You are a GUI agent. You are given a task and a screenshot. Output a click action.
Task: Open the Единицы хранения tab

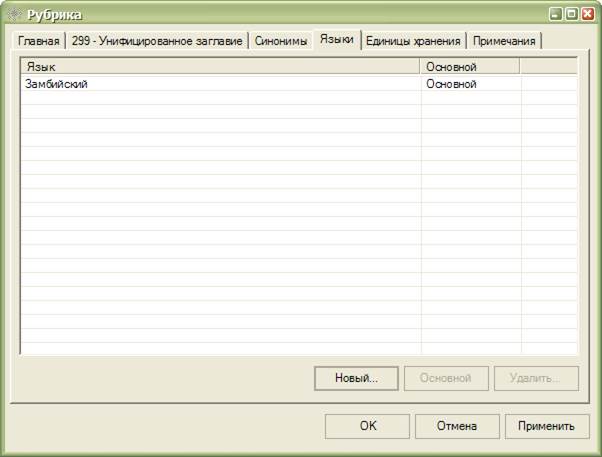(413, 41)
